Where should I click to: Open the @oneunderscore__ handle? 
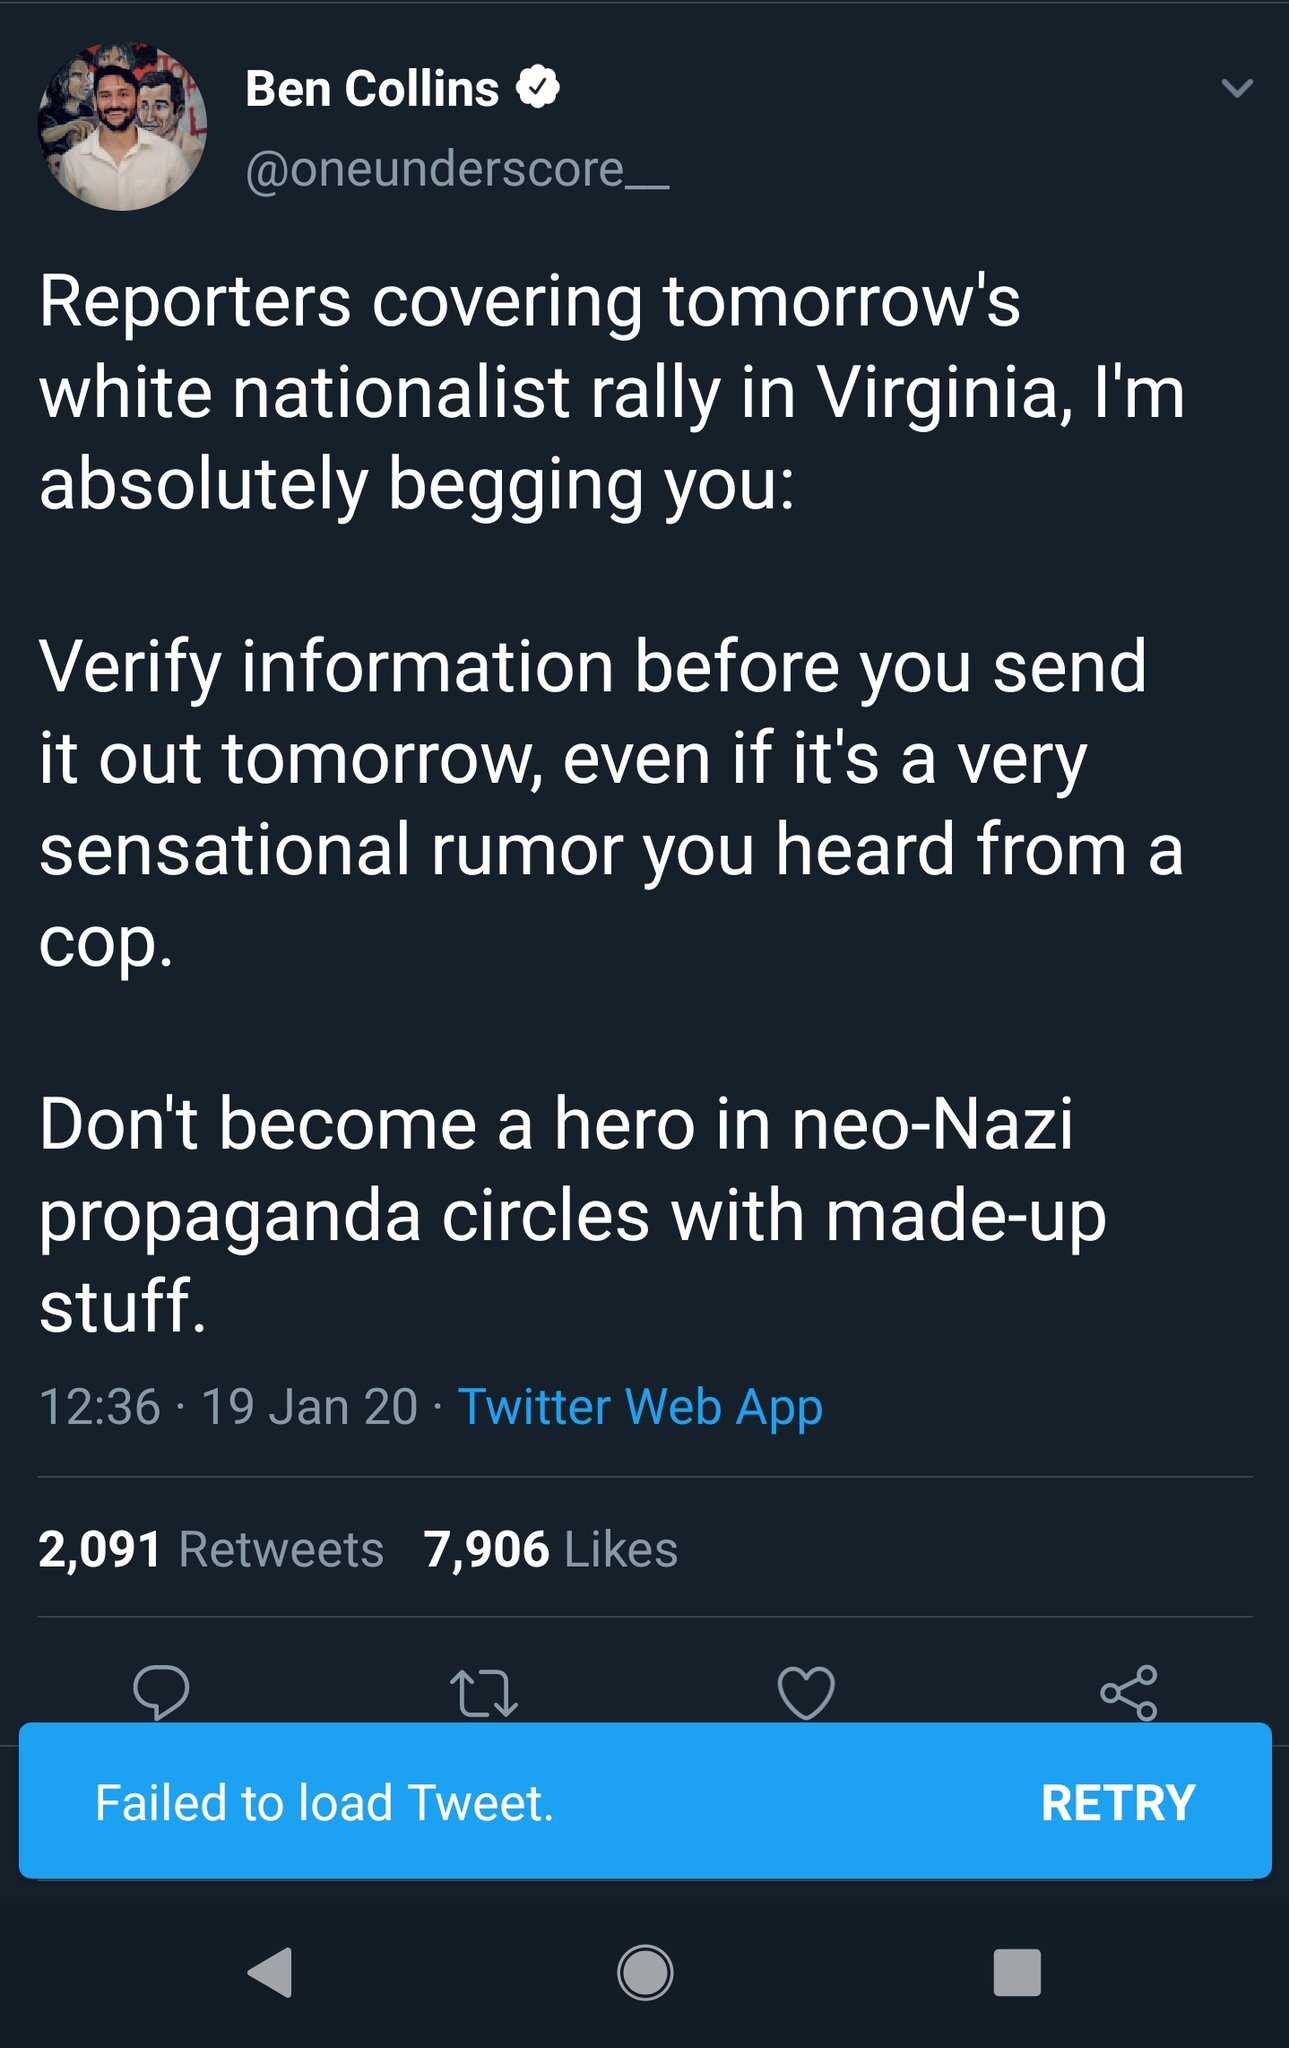point(457,169)
